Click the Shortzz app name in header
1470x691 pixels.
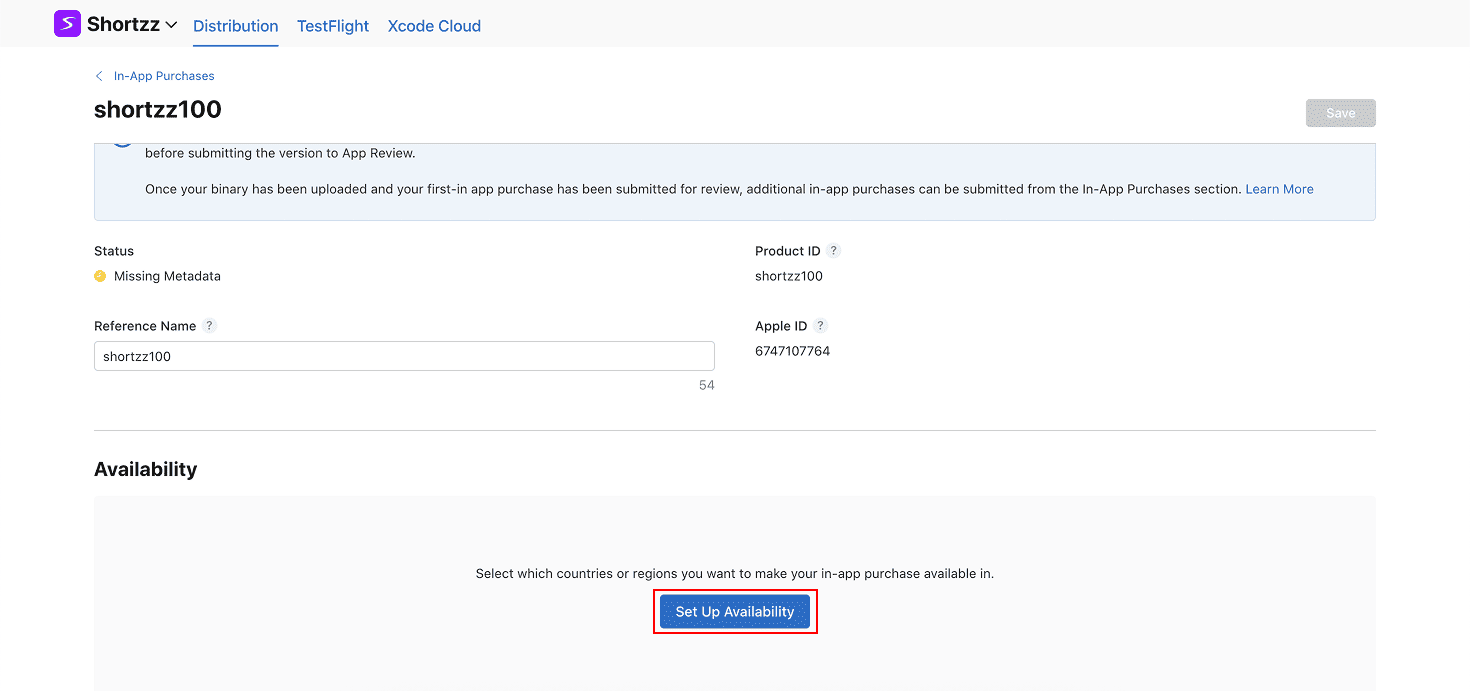click(123, 25)
